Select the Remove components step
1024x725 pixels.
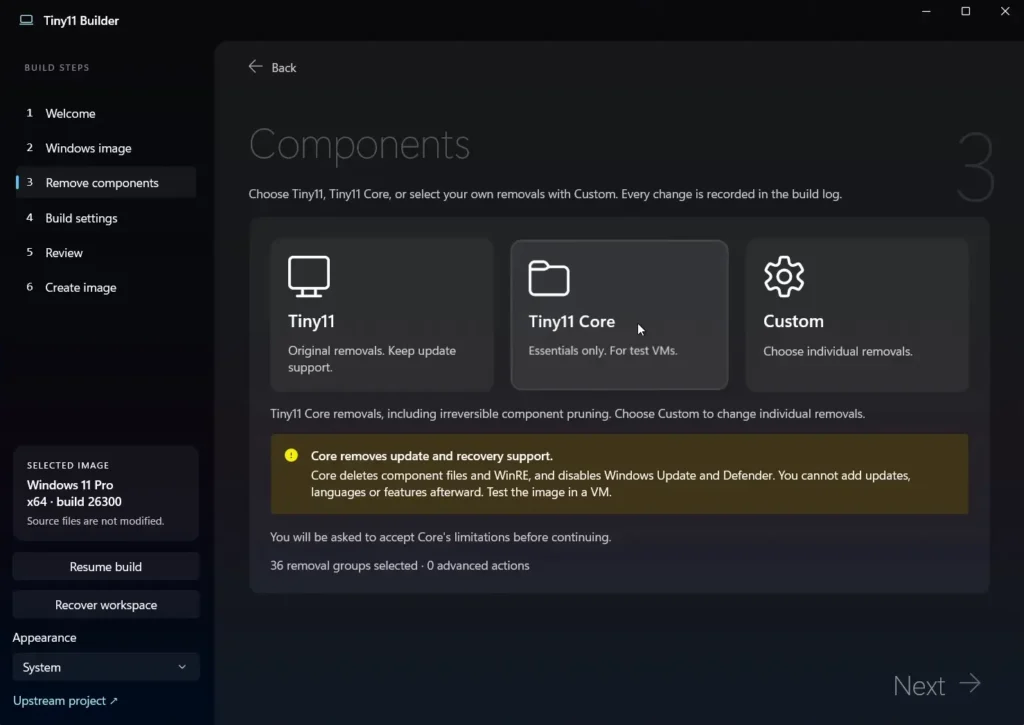click(x=106, y=183)
